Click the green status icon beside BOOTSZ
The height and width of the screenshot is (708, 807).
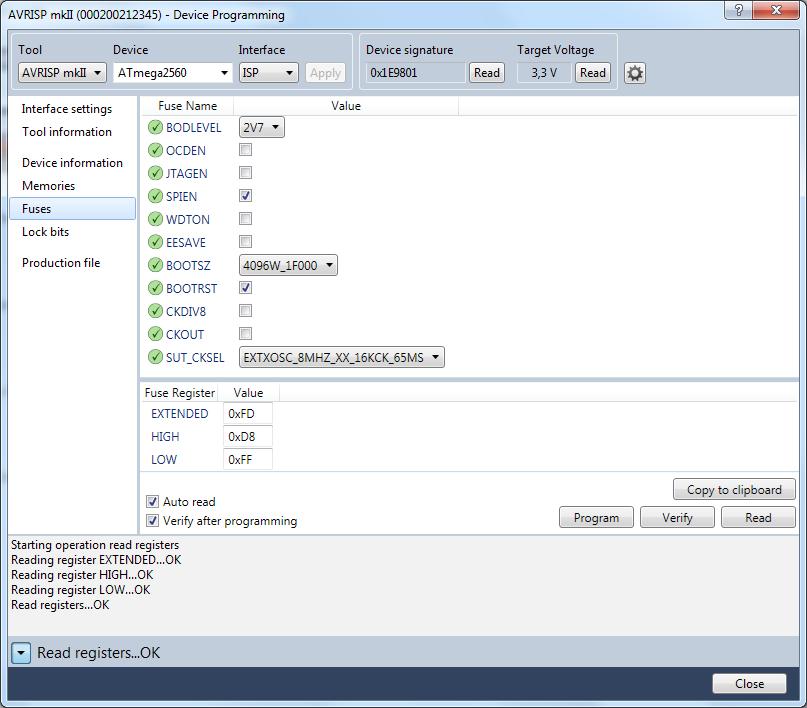point(155,265)
